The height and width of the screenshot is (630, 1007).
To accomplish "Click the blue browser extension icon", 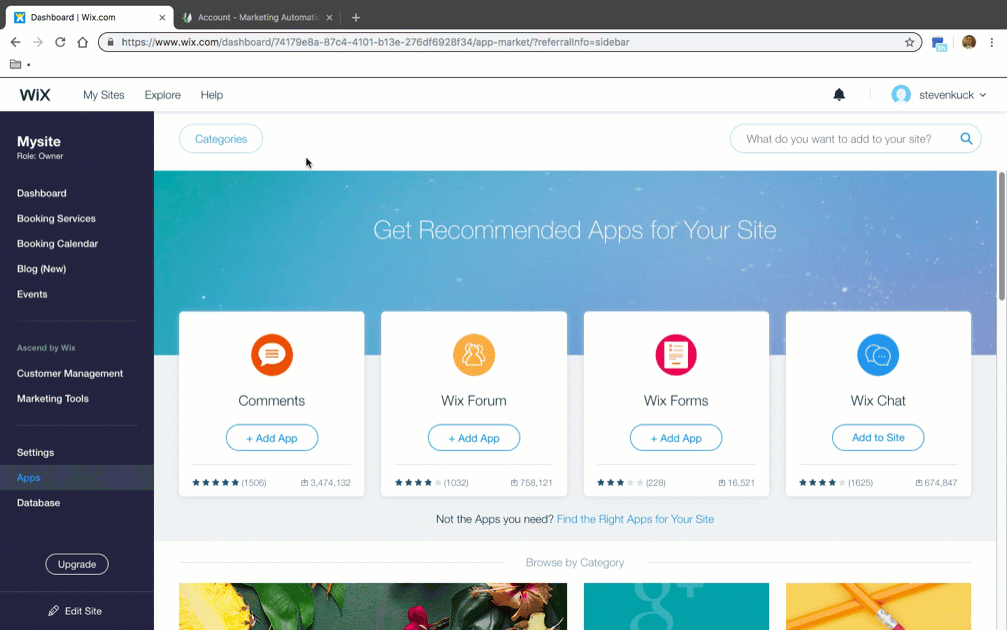I will pyautogui.click(x=939, y=44).
